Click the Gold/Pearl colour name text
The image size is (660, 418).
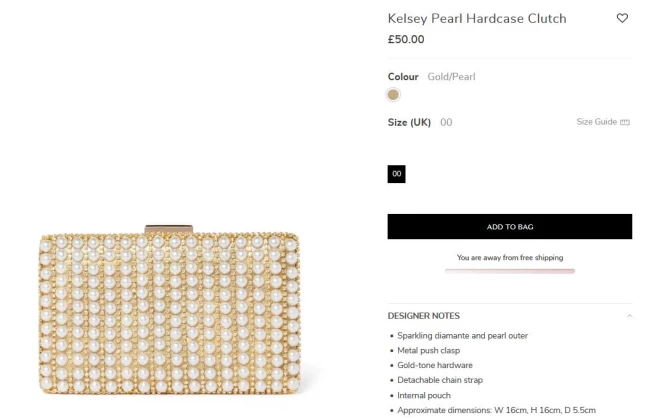451,77
